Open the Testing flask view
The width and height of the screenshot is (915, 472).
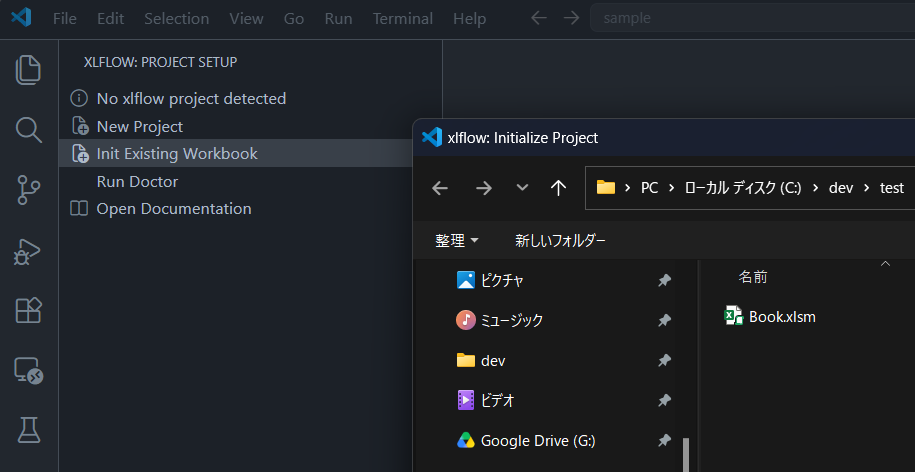[x=28, y=430]
